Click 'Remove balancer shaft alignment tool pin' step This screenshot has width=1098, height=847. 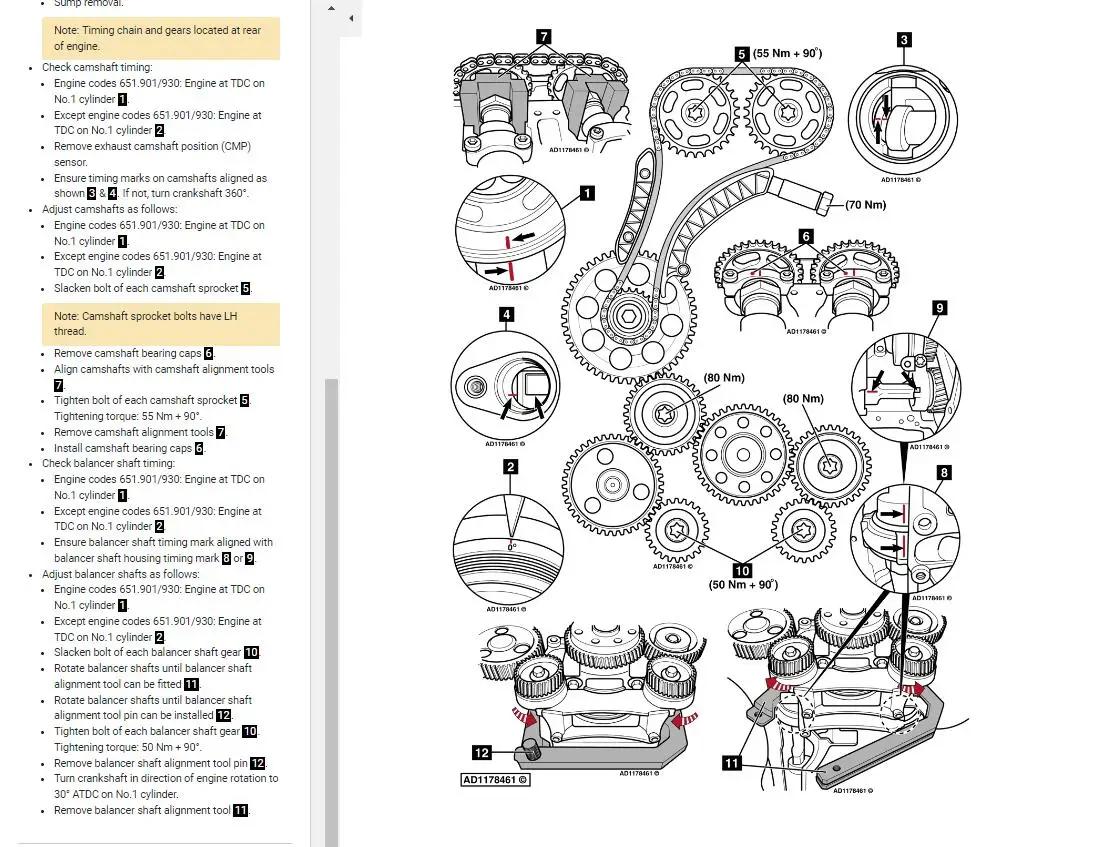pyautogui.click(x=160, y=764)
